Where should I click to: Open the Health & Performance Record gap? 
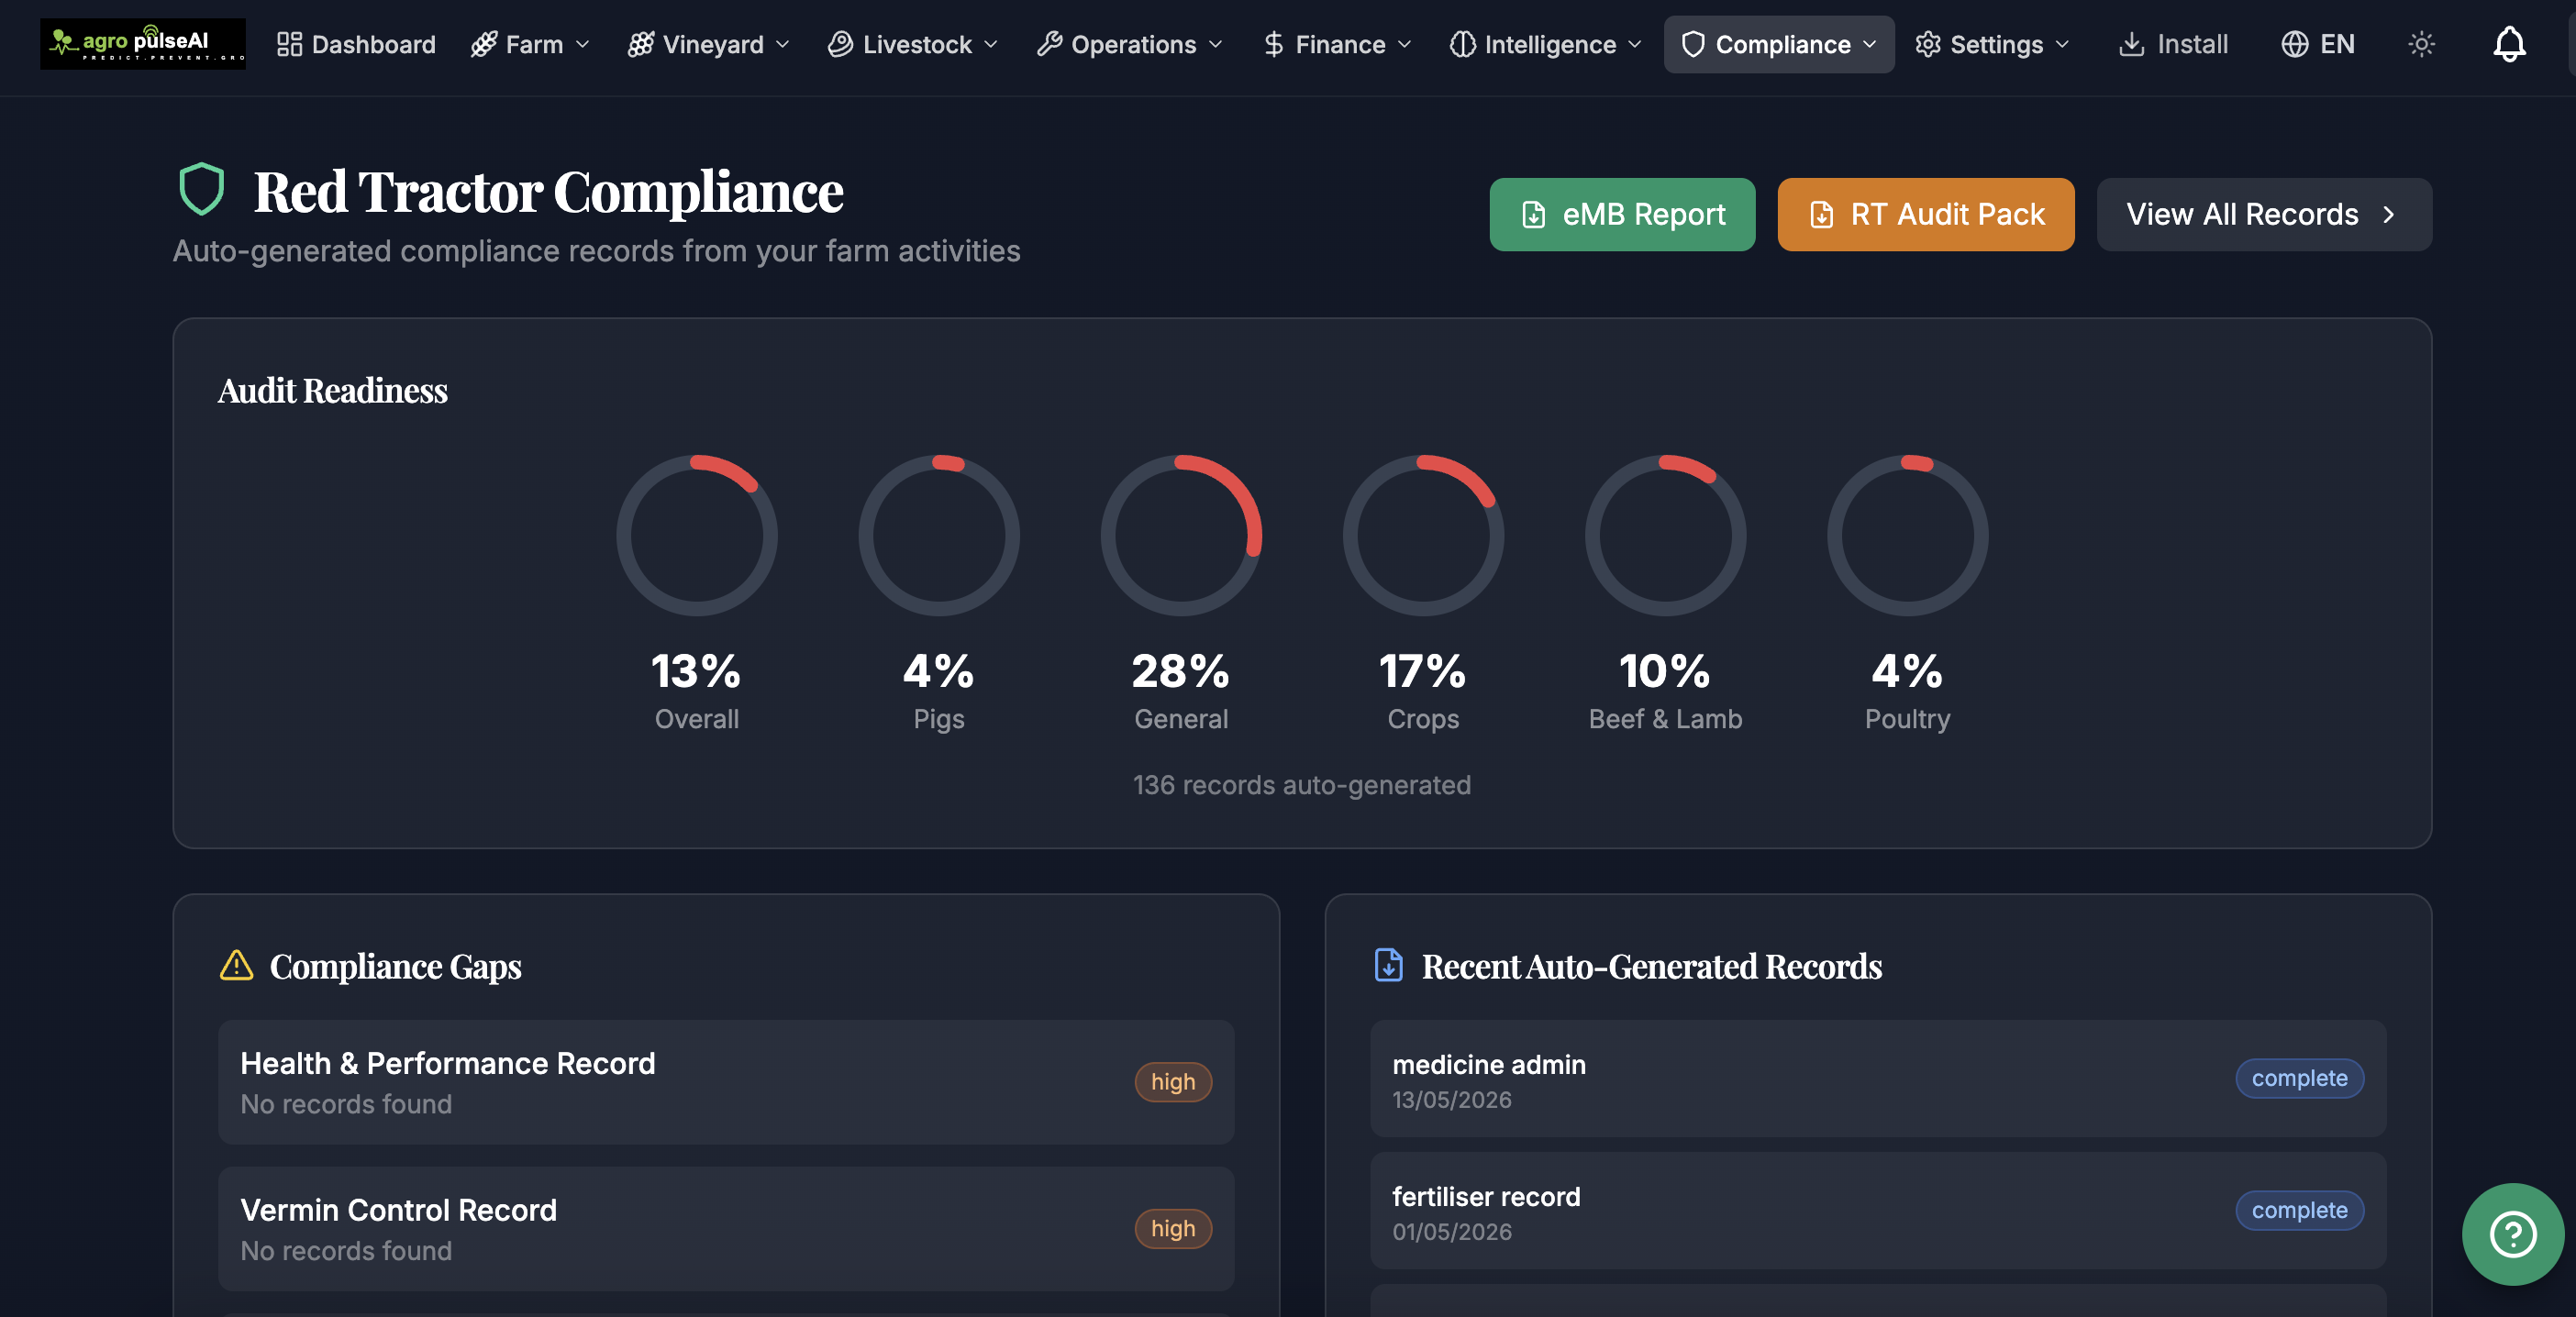(x=726, y=1082)
